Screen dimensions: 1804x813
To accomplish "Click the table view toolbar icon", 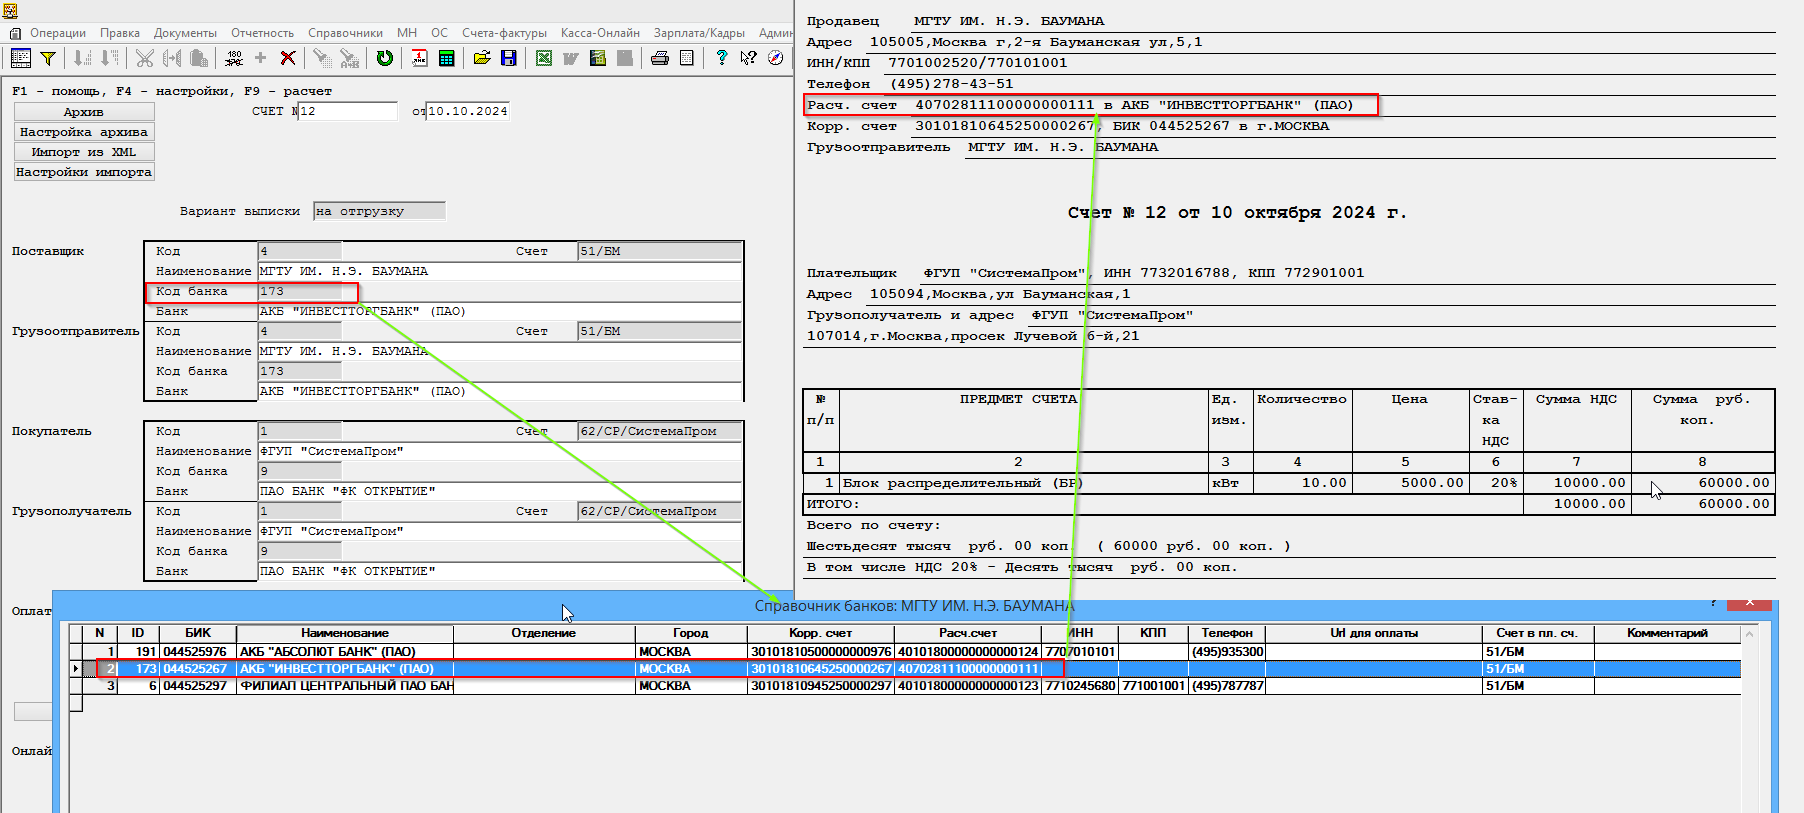I will (20, 58).
